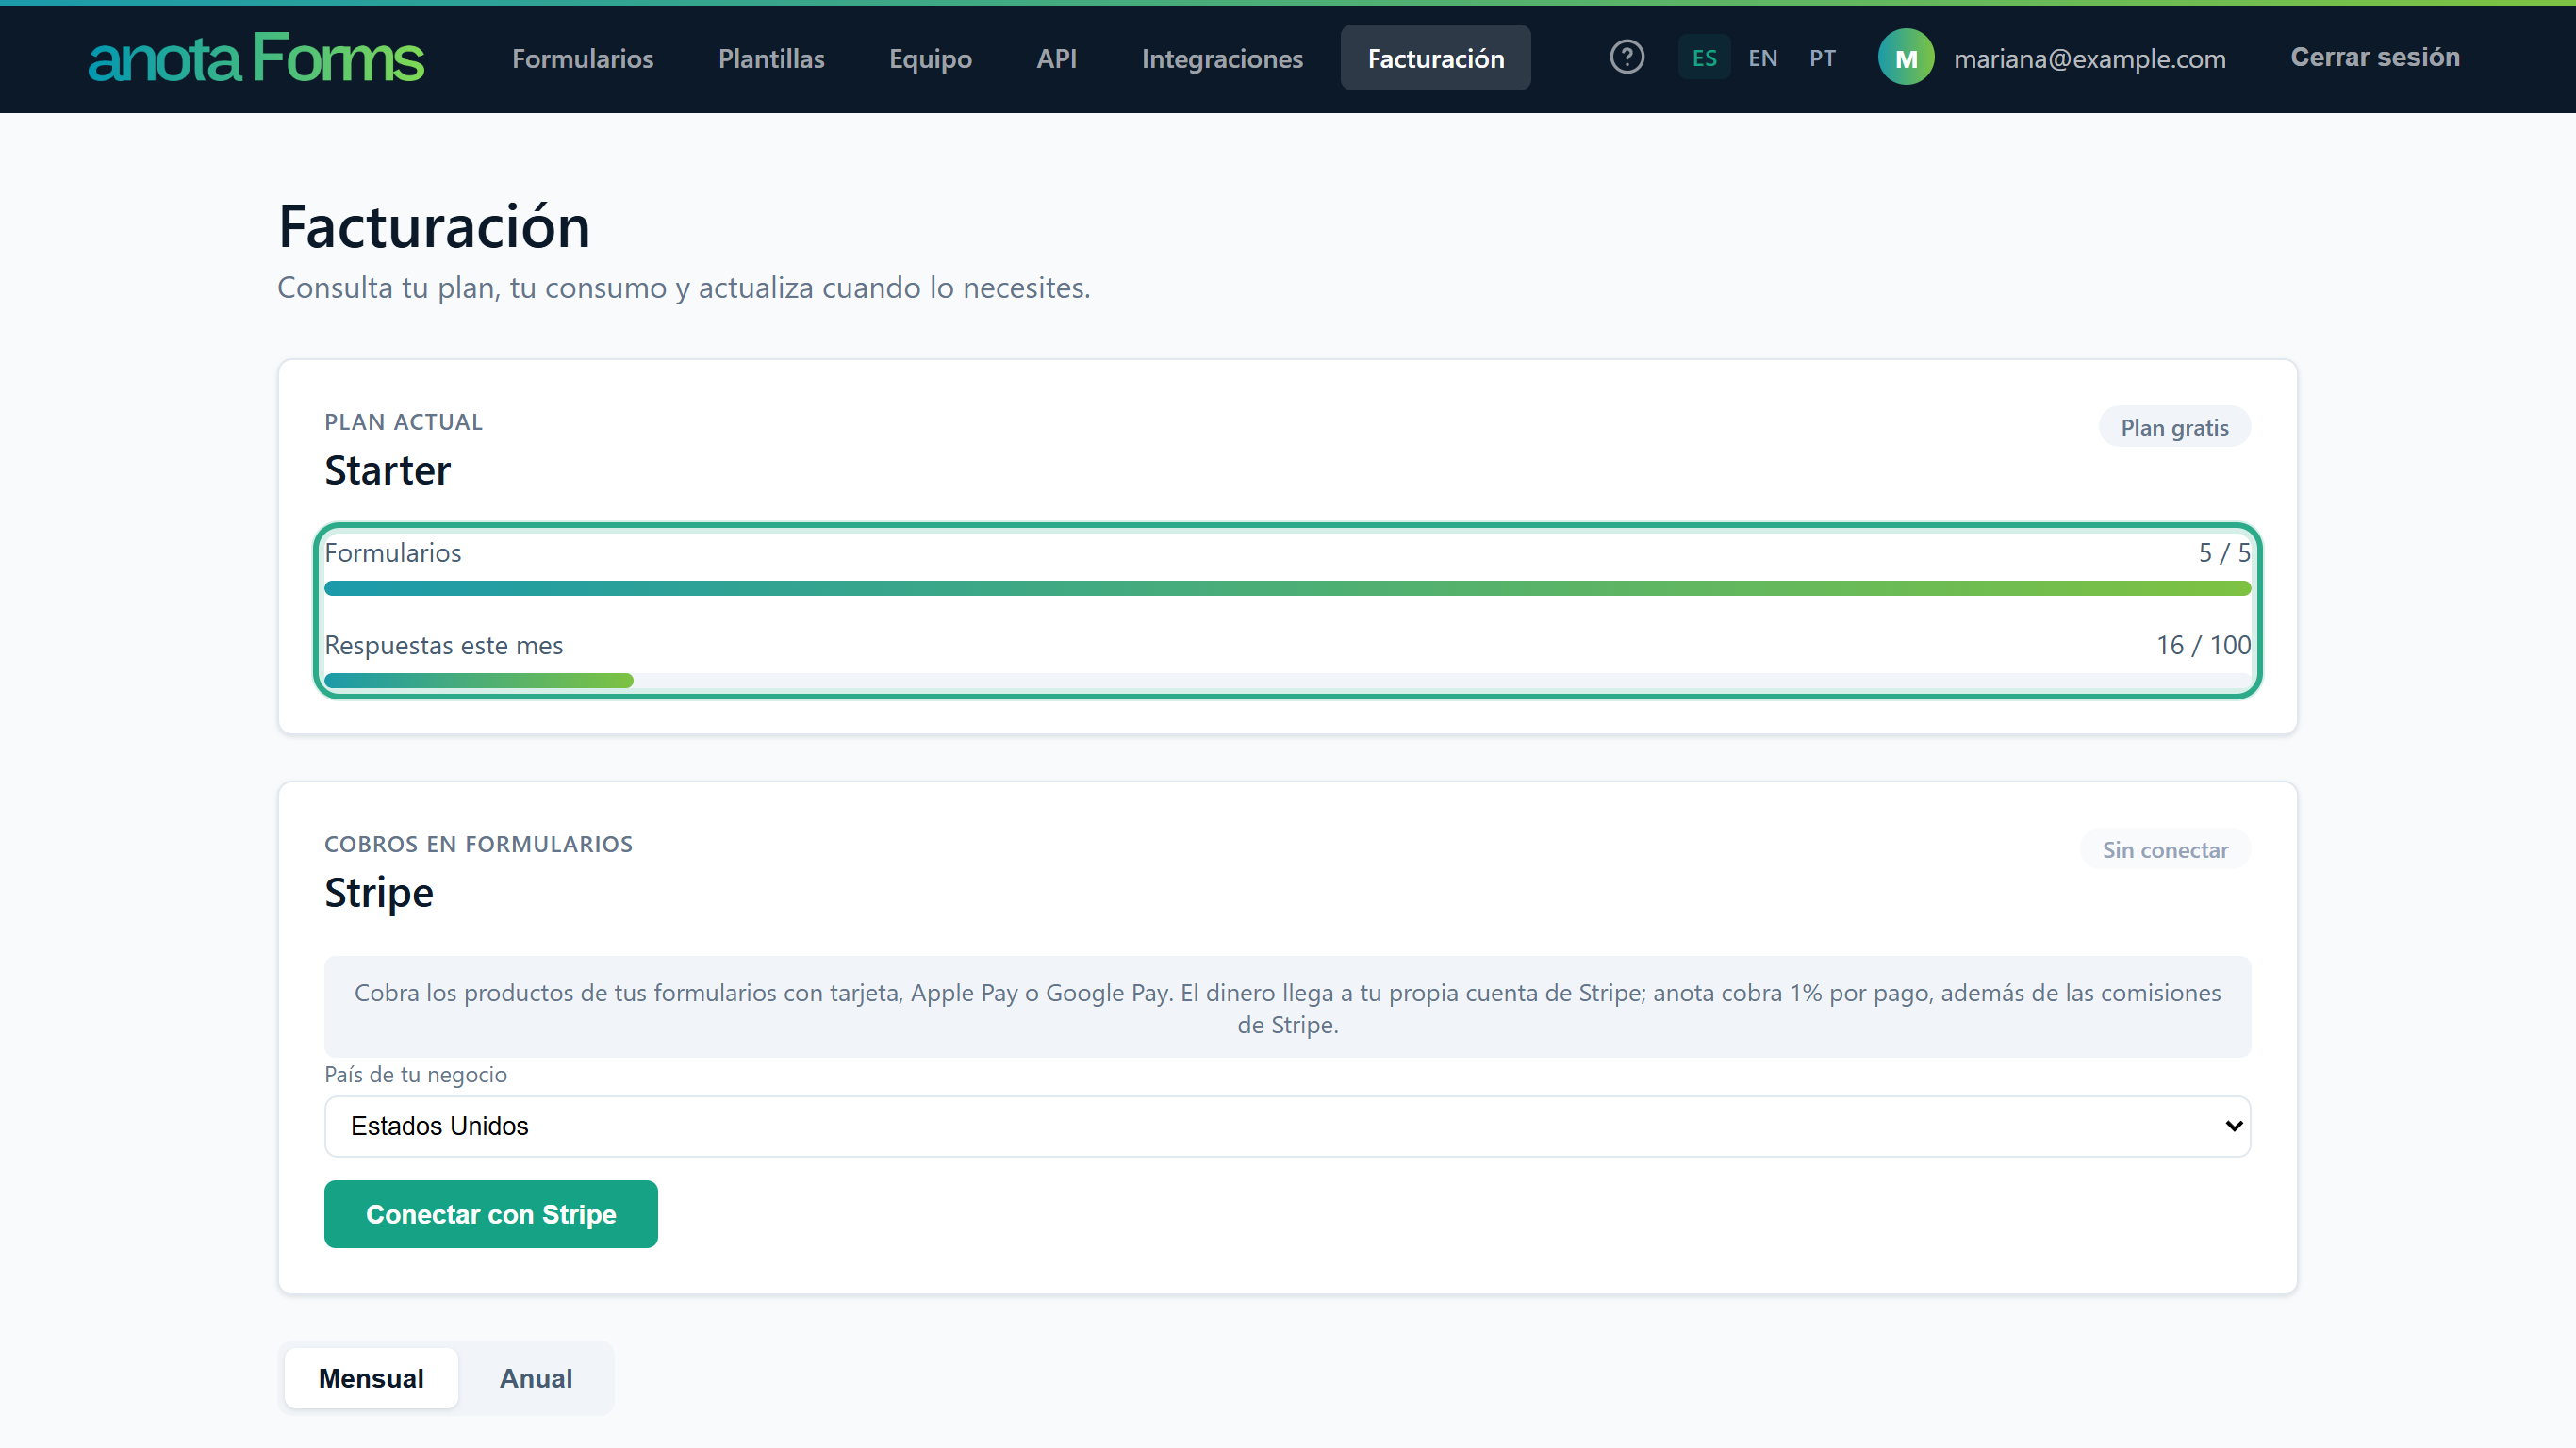Select the Facturación navigation tab
The height and width of the screenshot is (1448, 2576).
[x=1435, y=58]
